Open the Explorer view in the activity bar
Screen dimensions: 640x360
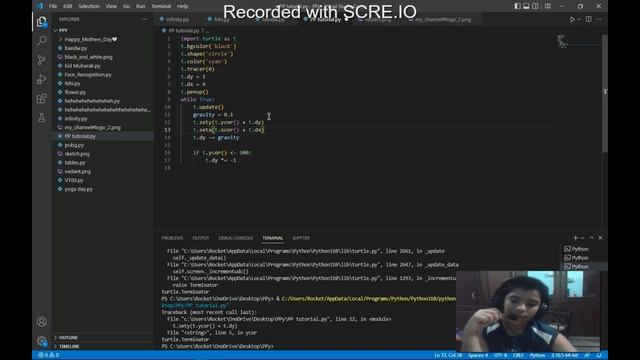[x=42, y=22]
